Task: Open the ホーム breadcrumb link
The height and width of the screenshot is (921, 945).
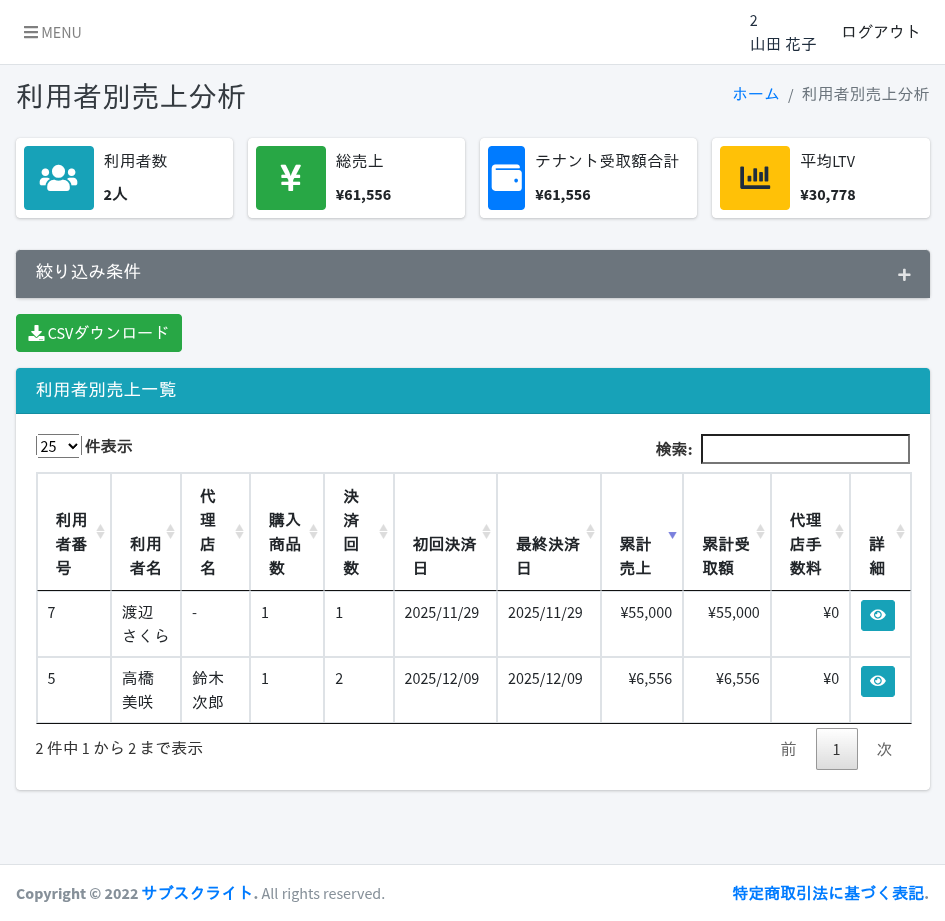Action: pyautogui.click(x=756, y=93)
